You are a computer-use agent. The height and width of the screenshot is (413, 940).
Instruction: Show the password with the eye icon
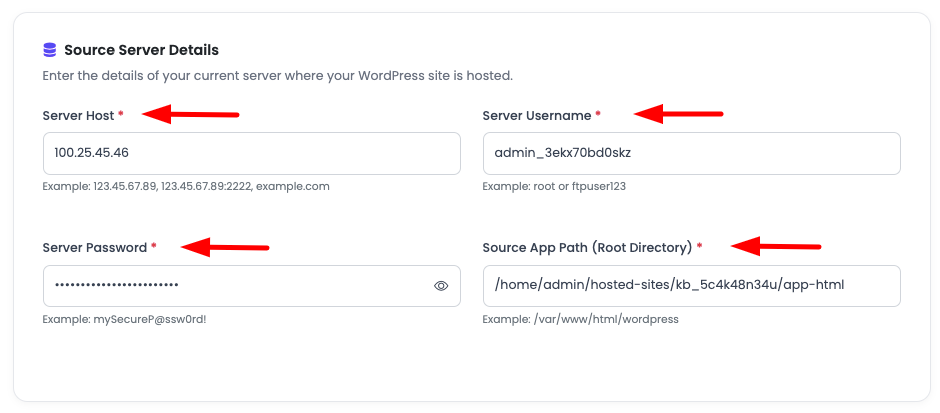click(440, 286)
